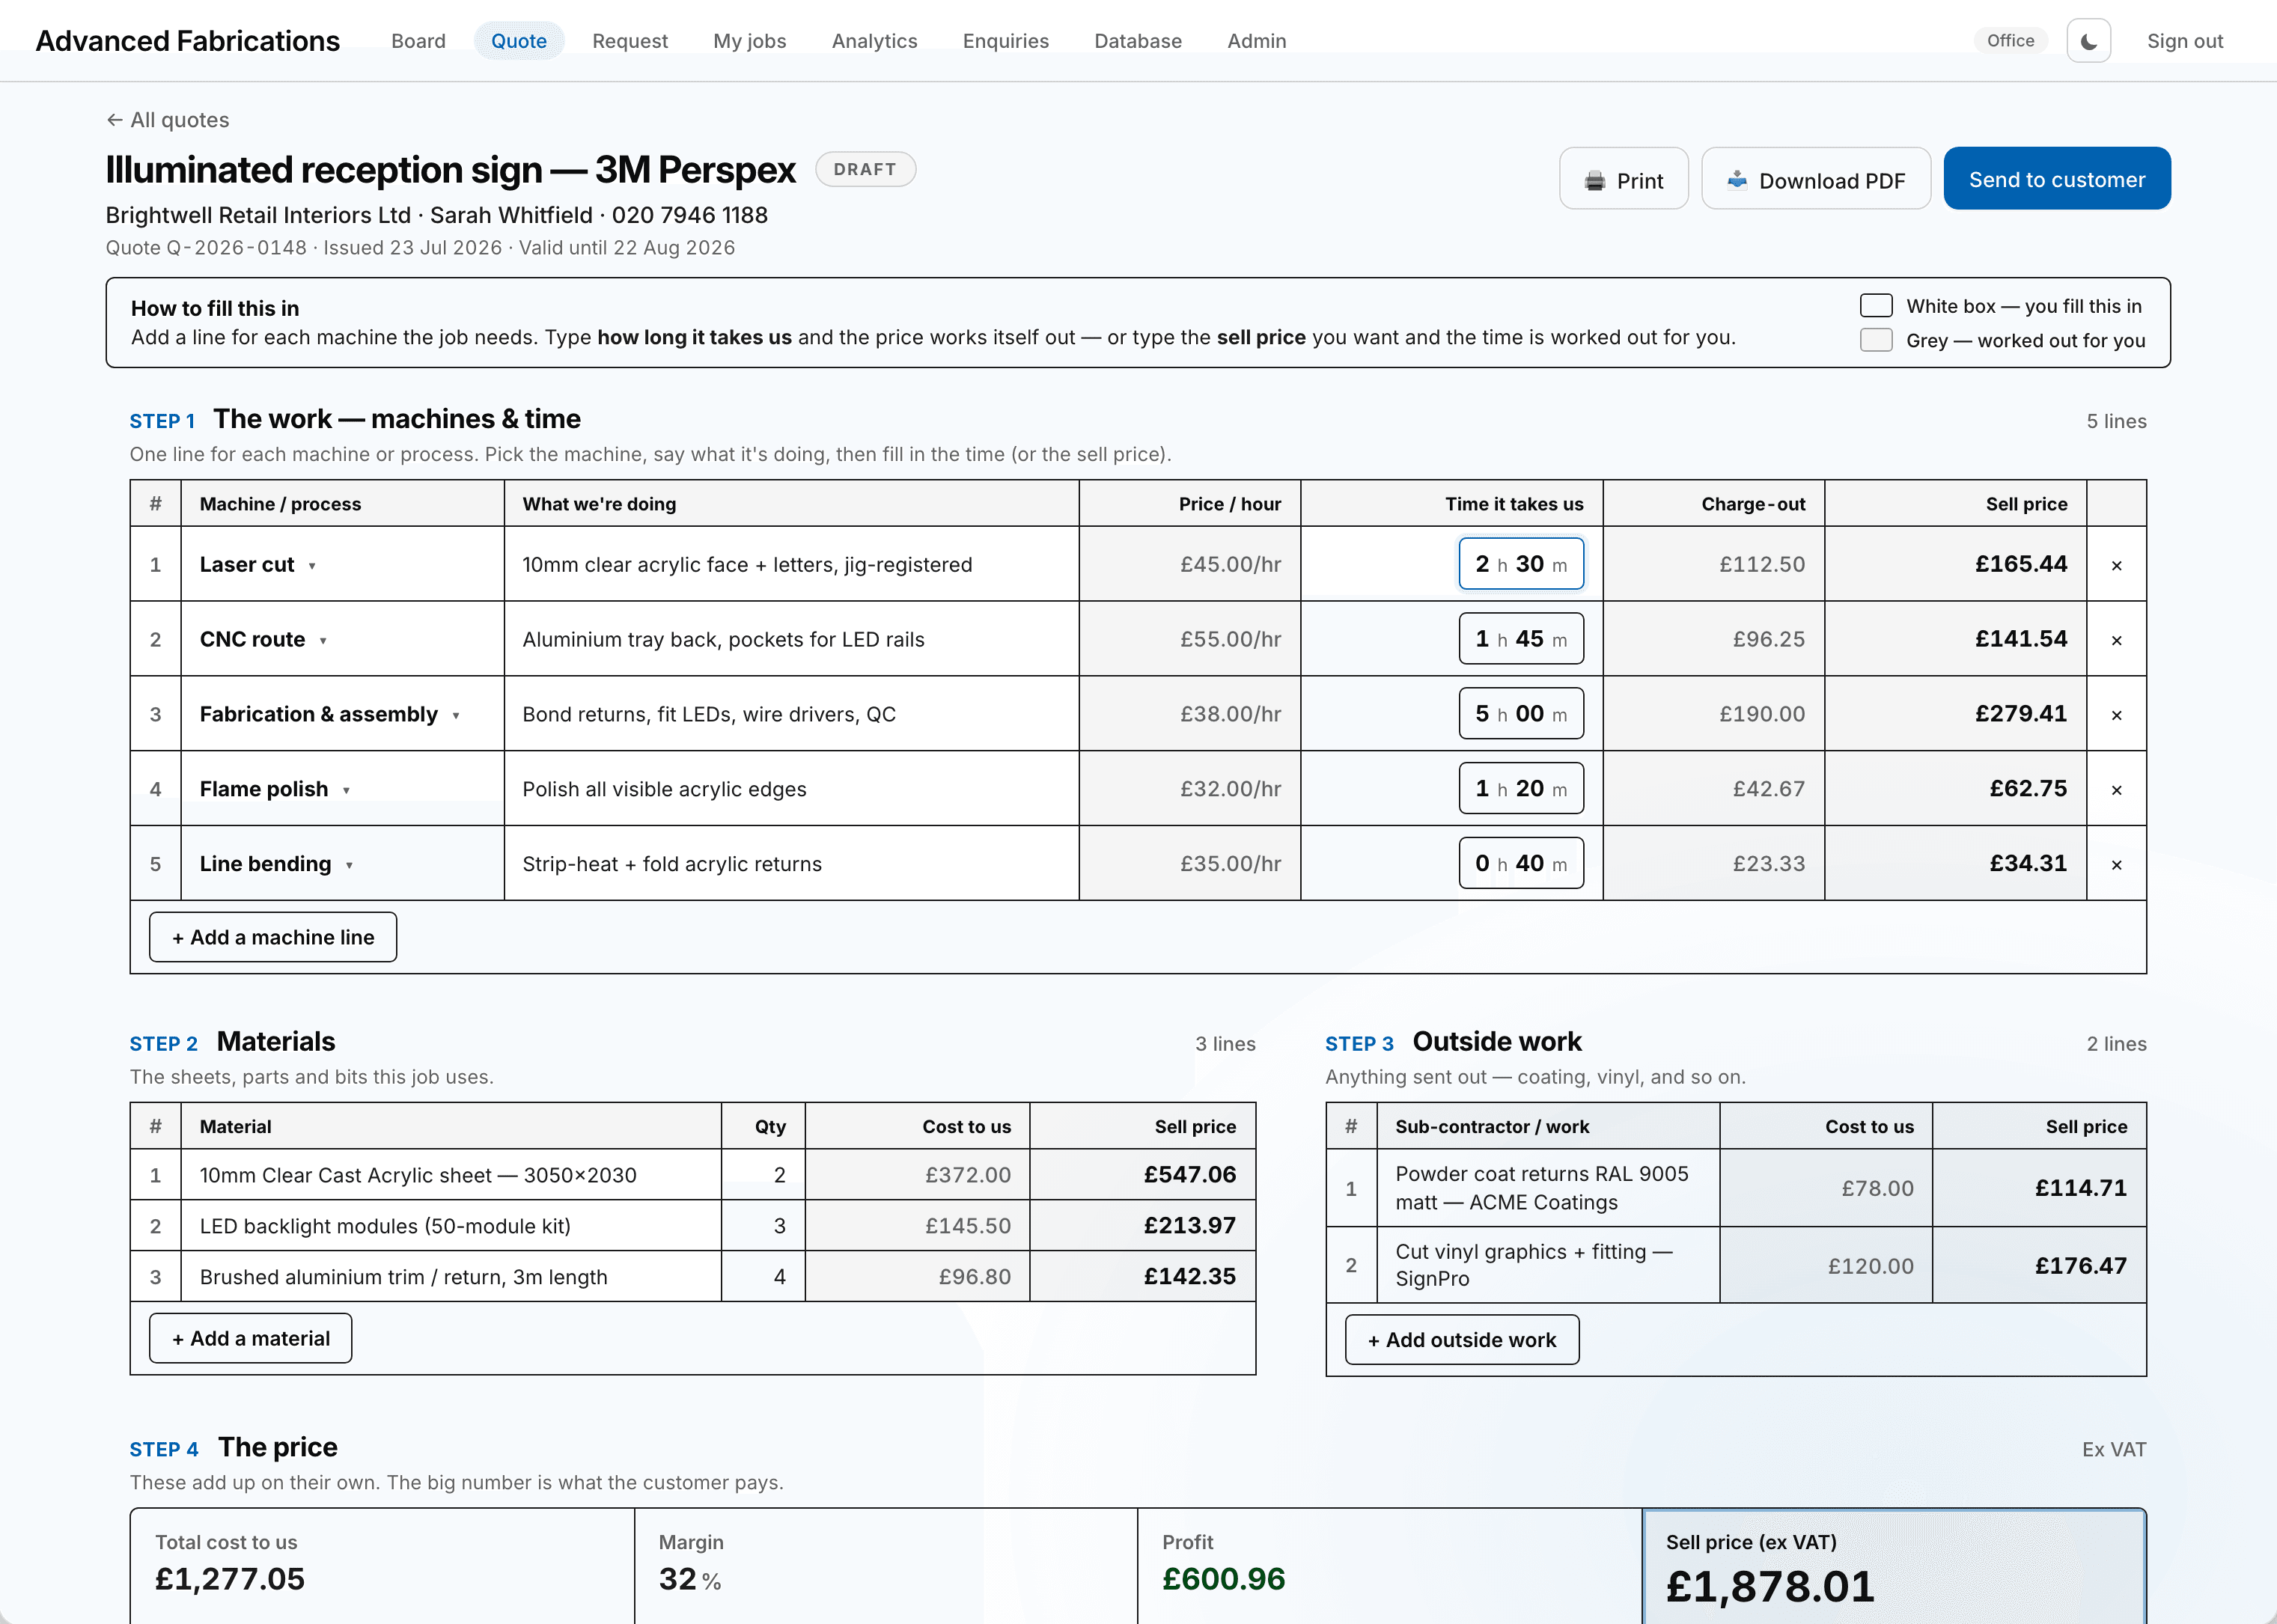Open the Board tab
The image size is (2277, 1624).
pos(418,41)
